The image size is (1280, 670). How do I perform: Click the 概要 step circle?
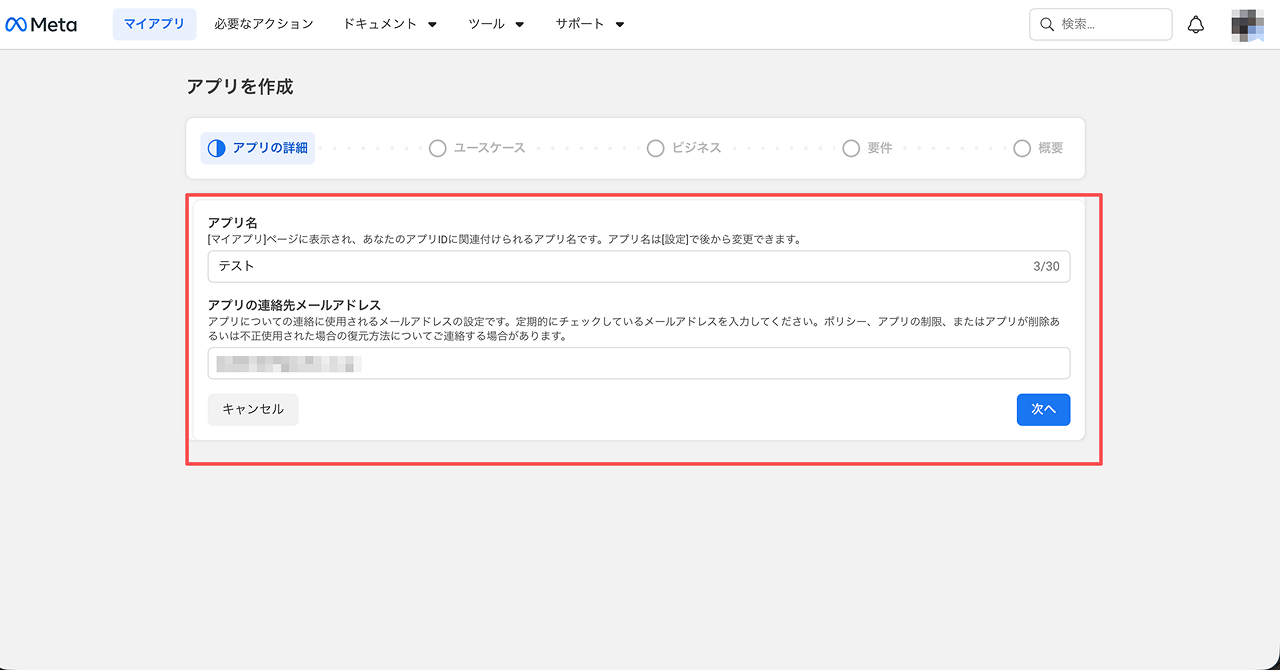point(1021,148)
